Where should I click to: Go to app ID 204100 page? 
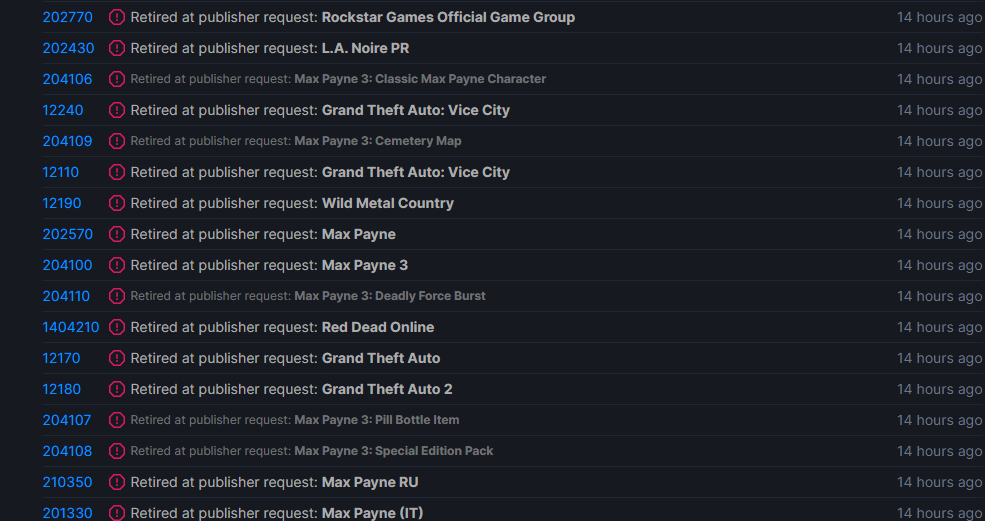pos(67,265)
